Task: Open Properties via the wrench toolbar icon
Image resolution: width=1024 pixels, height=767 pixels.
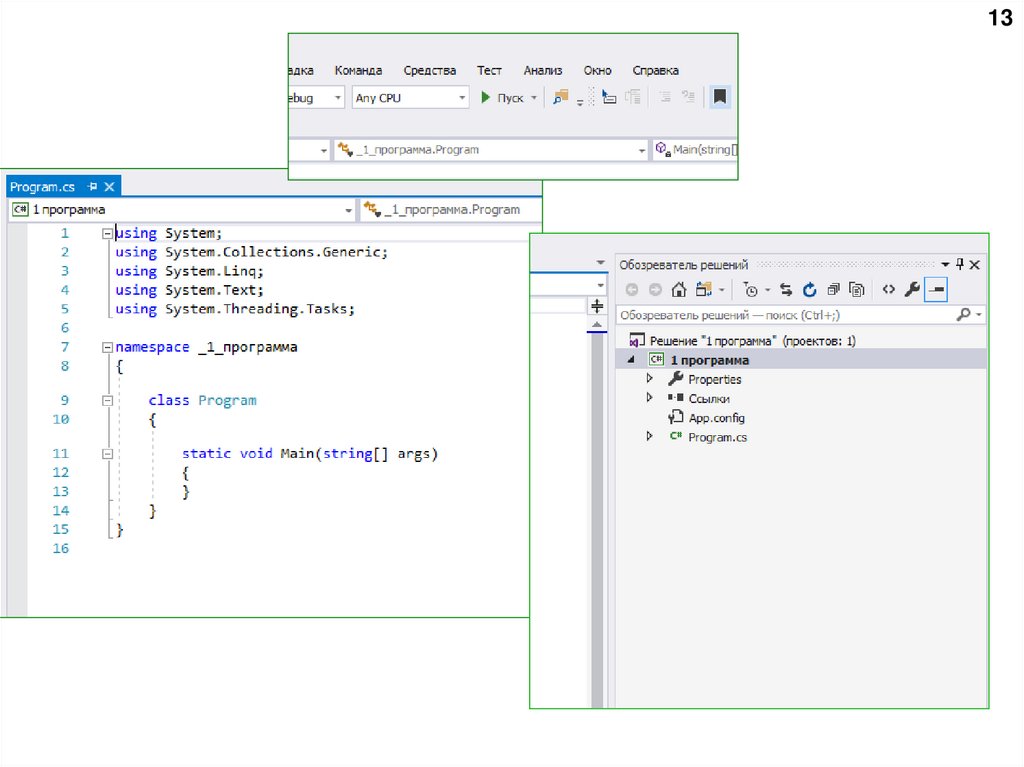Action: pos(911,290)
